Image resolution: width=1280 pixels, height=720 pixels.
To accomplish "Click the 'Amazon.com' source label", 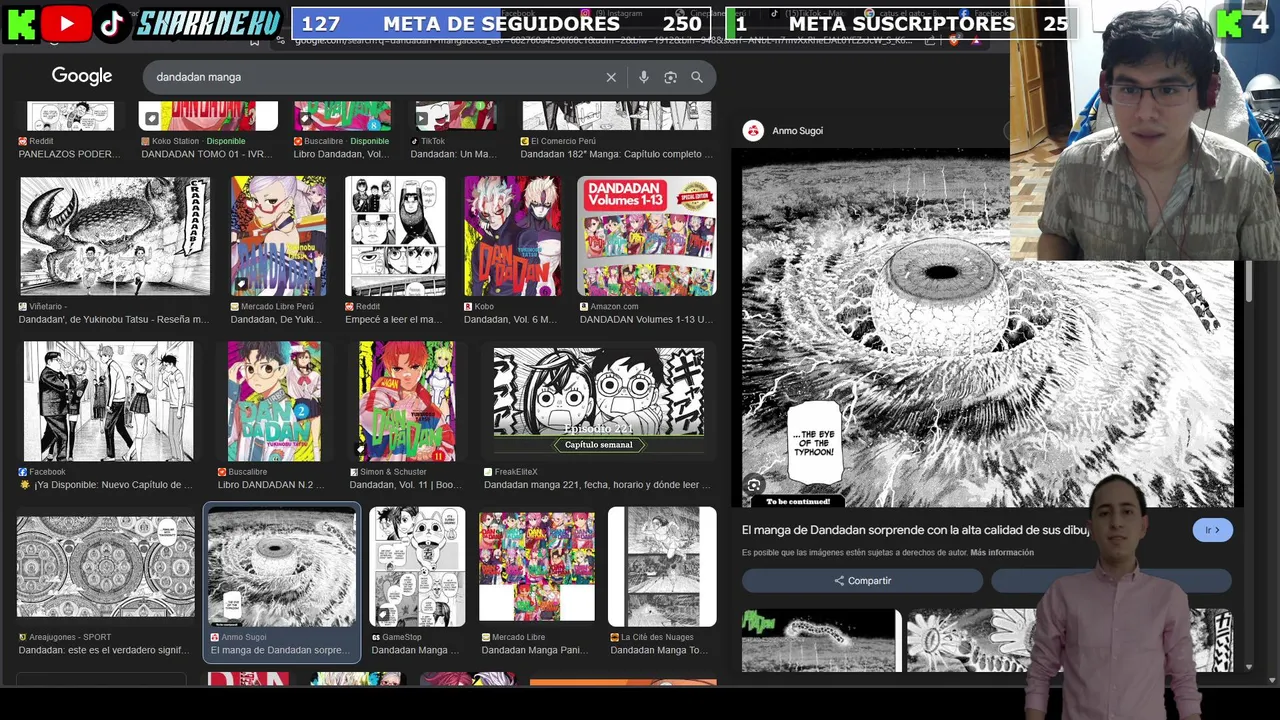I will point(614,306).
